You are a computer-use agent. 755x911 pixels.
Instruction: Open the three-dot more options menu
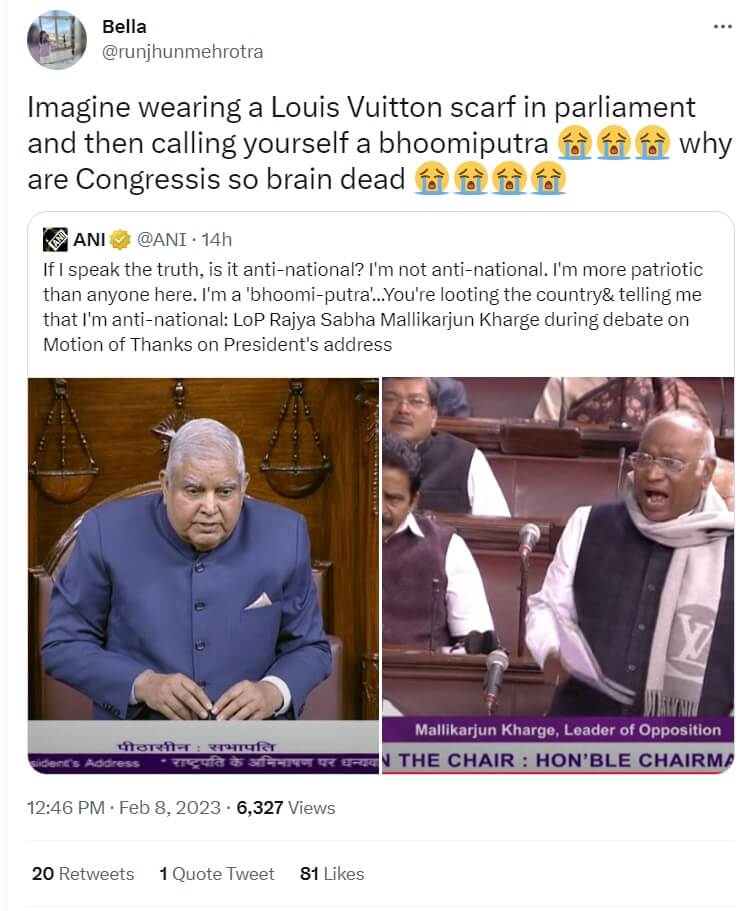click(x=722, y=27)
